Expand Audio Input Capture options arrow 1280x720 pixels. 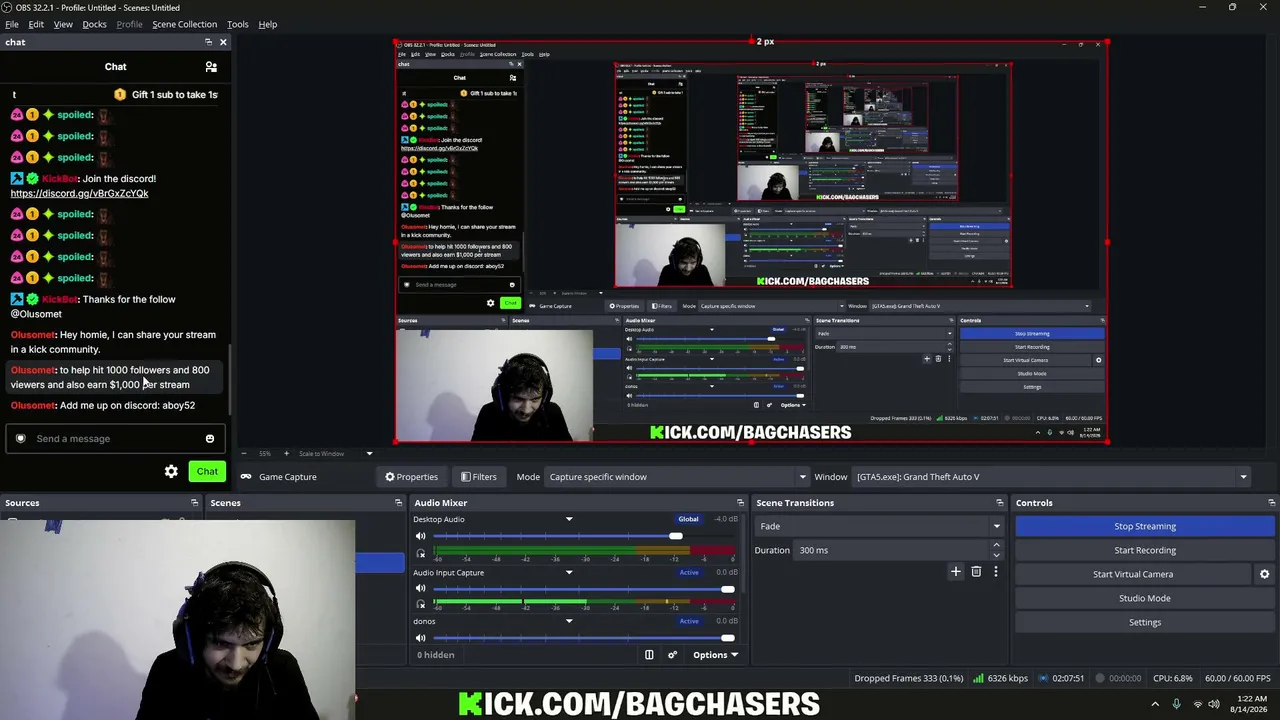pyautogui.click(x=569, y=573)
